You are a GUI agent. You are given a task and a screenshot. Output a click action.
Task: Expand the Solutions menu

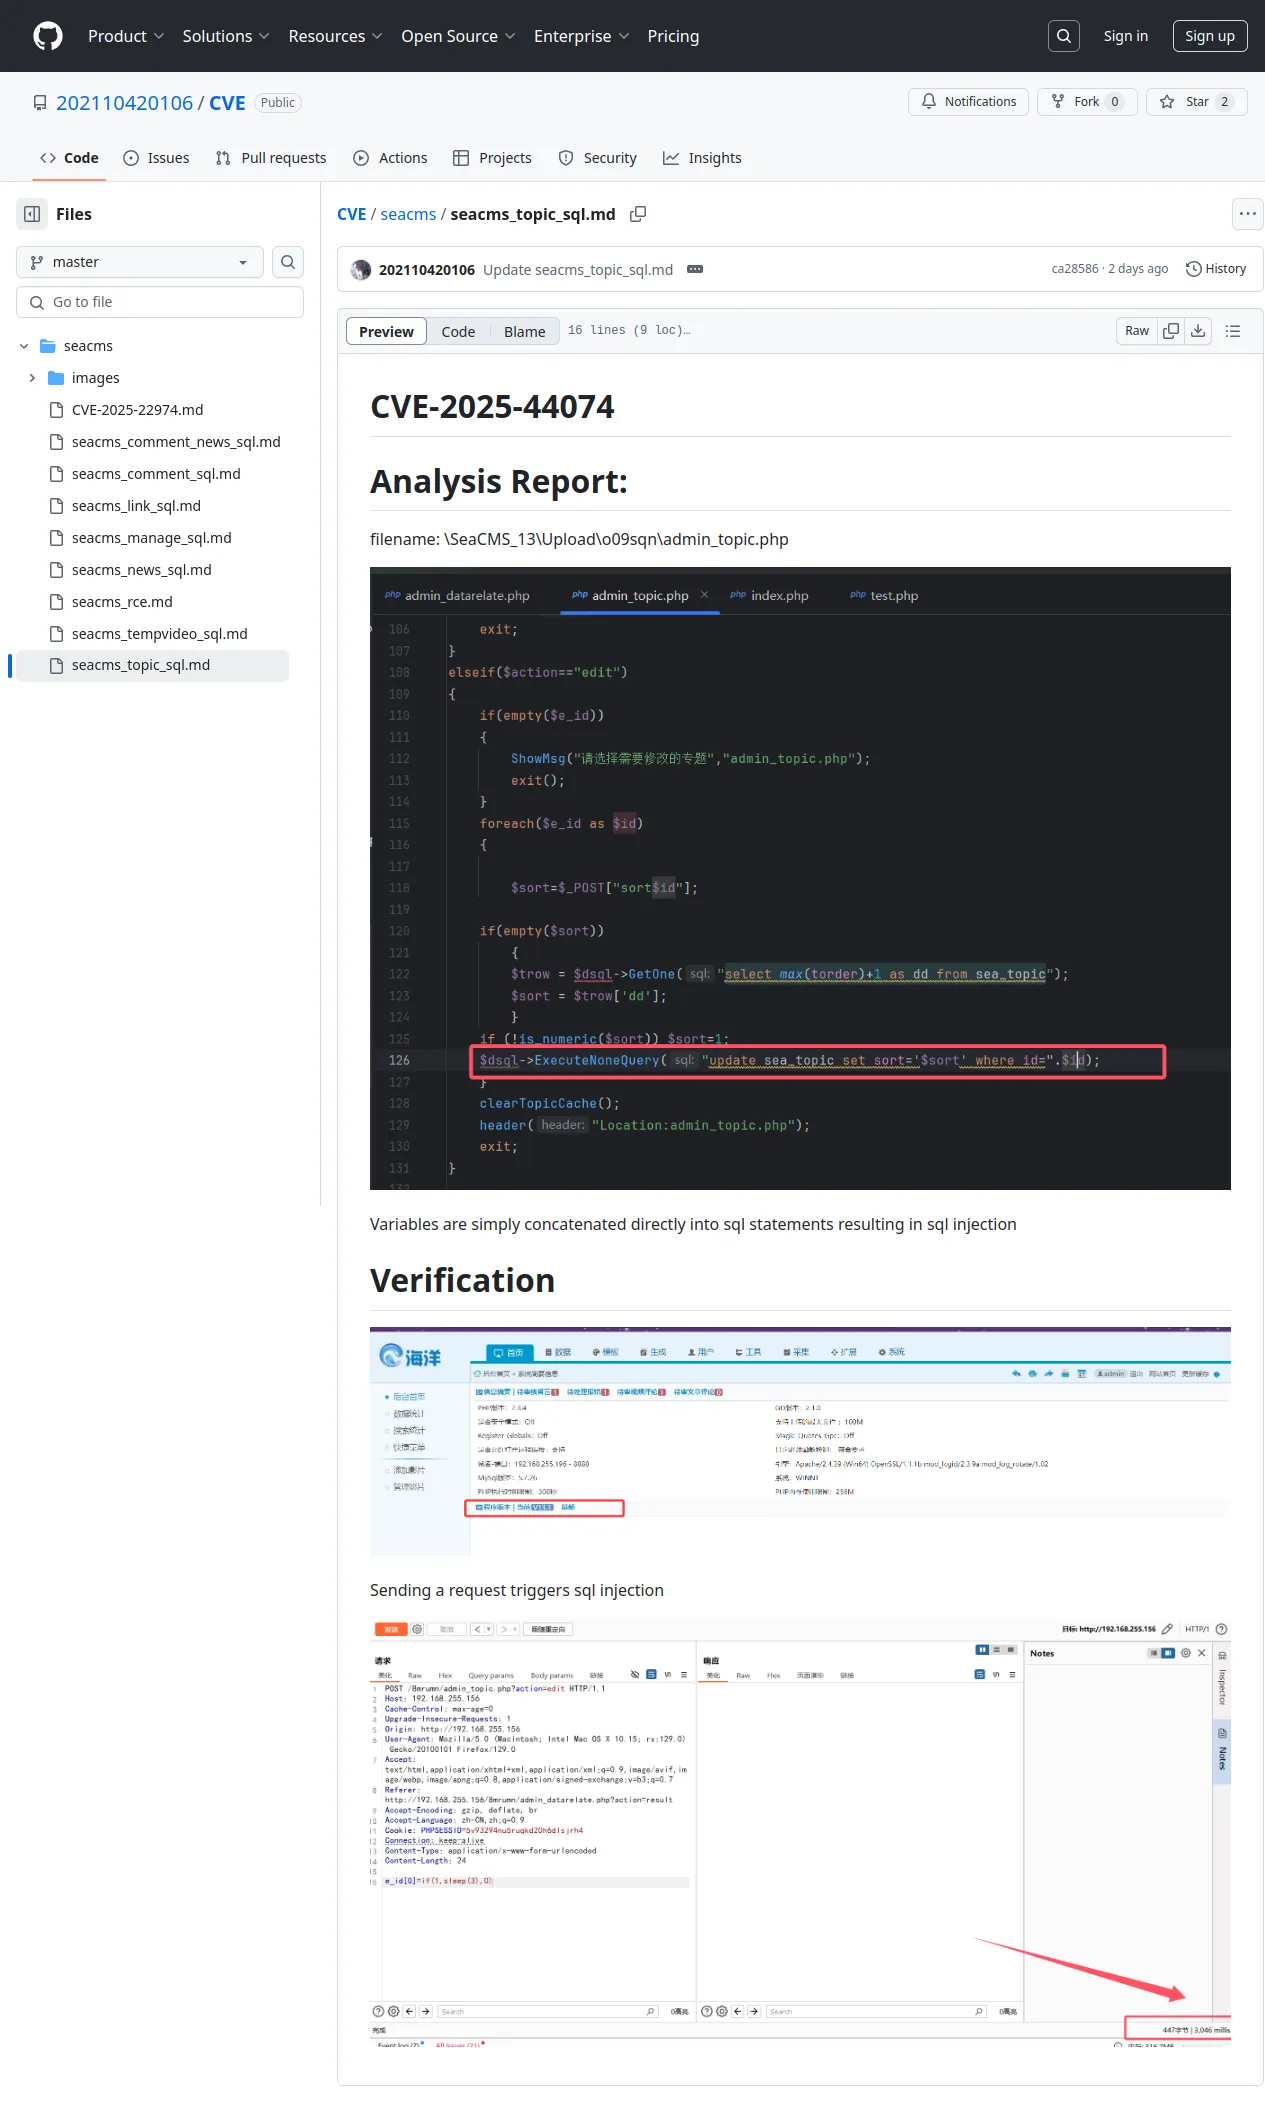click(226, 36)
